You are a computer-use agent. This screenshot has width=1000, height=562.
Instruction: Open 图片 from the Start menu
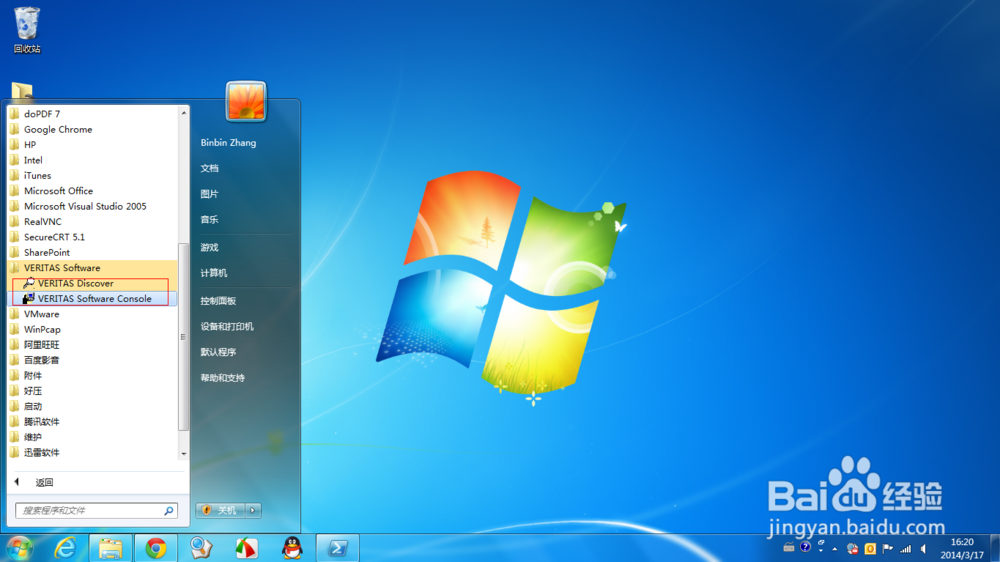pos(209,194)
